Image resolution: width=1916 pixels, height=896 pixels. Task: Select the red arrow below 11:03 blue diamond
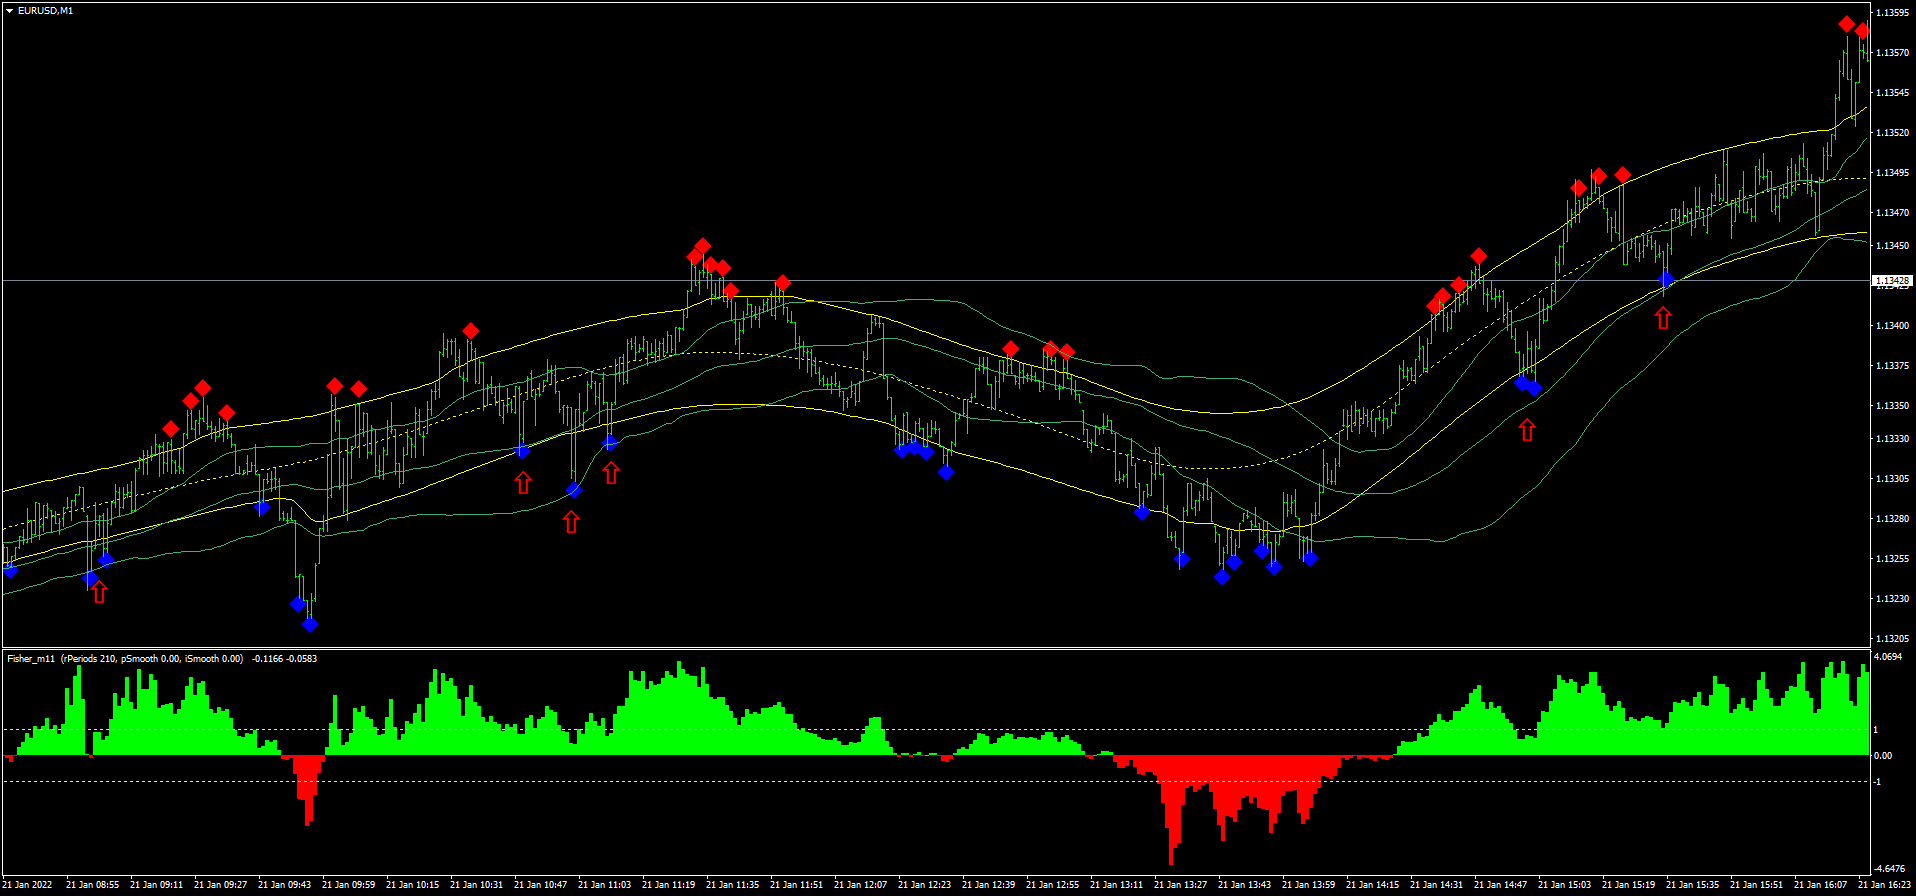coord(611,473)
